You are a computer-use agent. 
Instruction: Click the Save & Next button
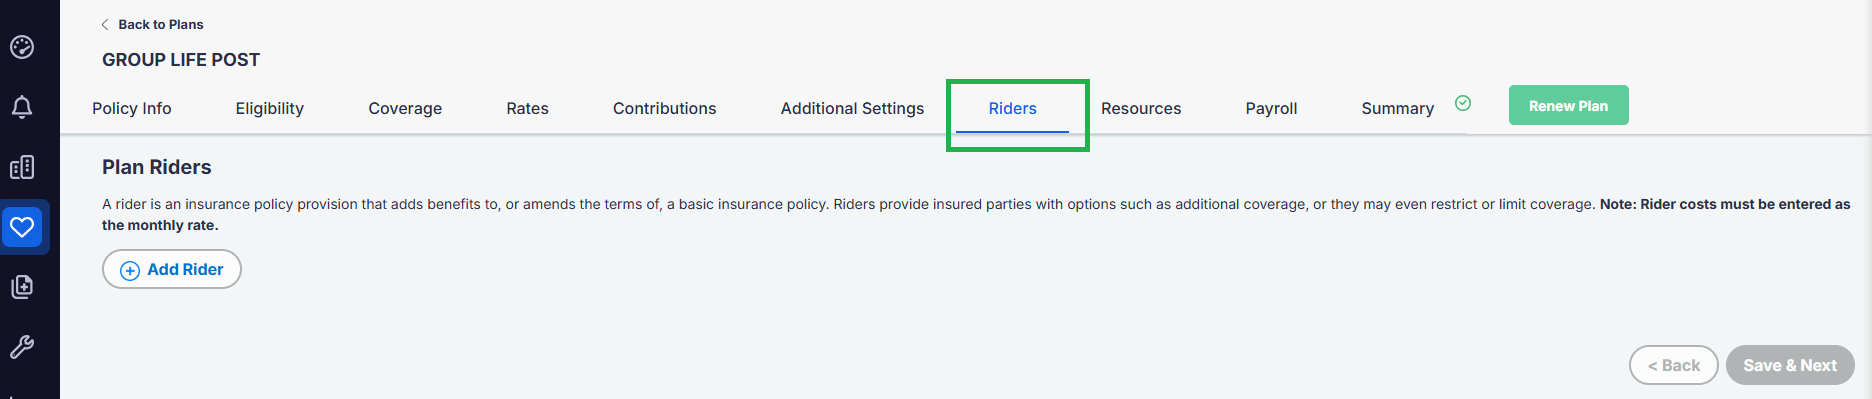click(1790, 365)
